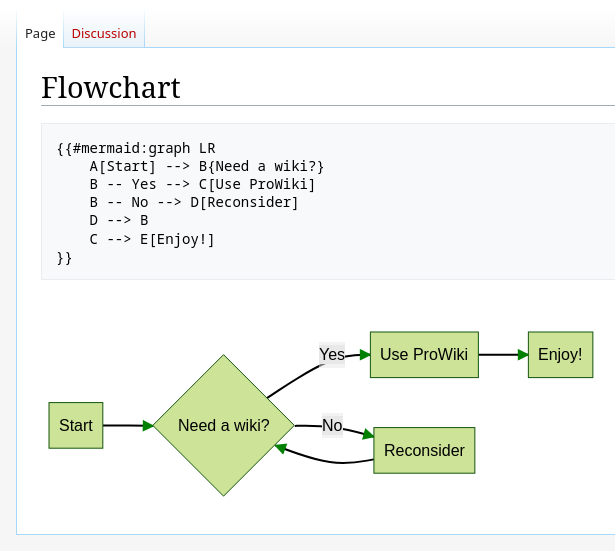615x551 pixels.
Task: Open the Discussion tab
Action: pyautogui.click(x=104, y=34)
